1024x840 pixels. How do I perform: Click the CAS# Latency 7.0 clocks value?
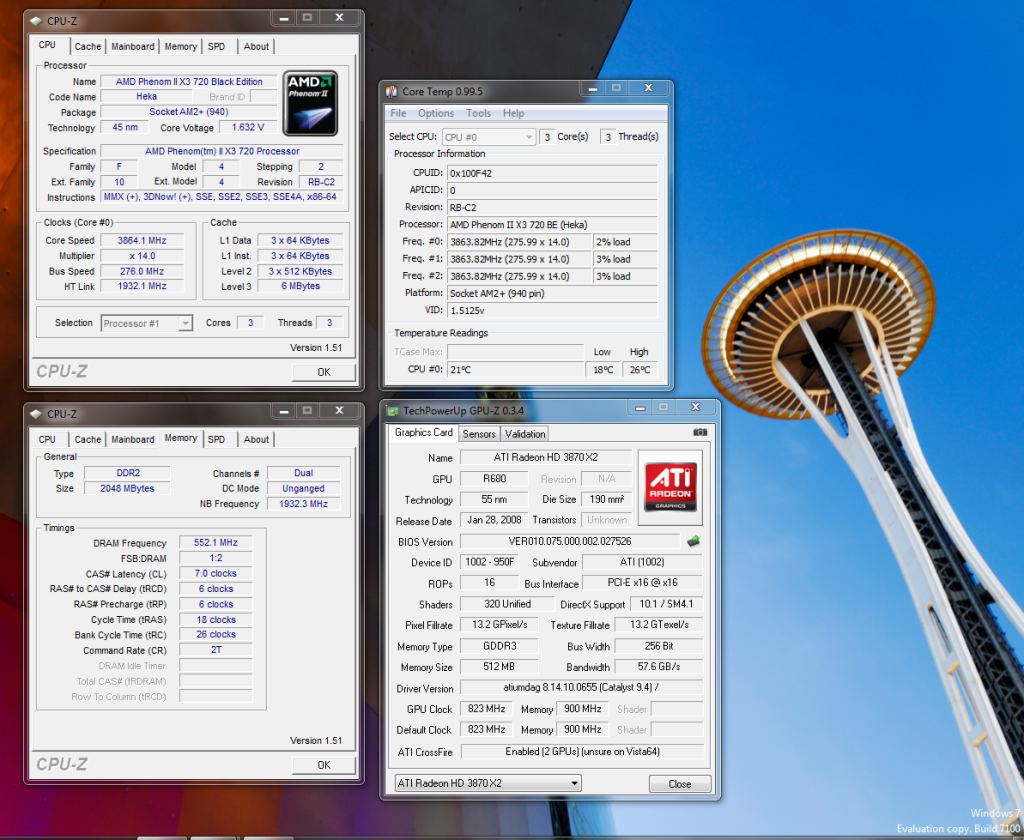pyautogui.click(x=216, y=573)
